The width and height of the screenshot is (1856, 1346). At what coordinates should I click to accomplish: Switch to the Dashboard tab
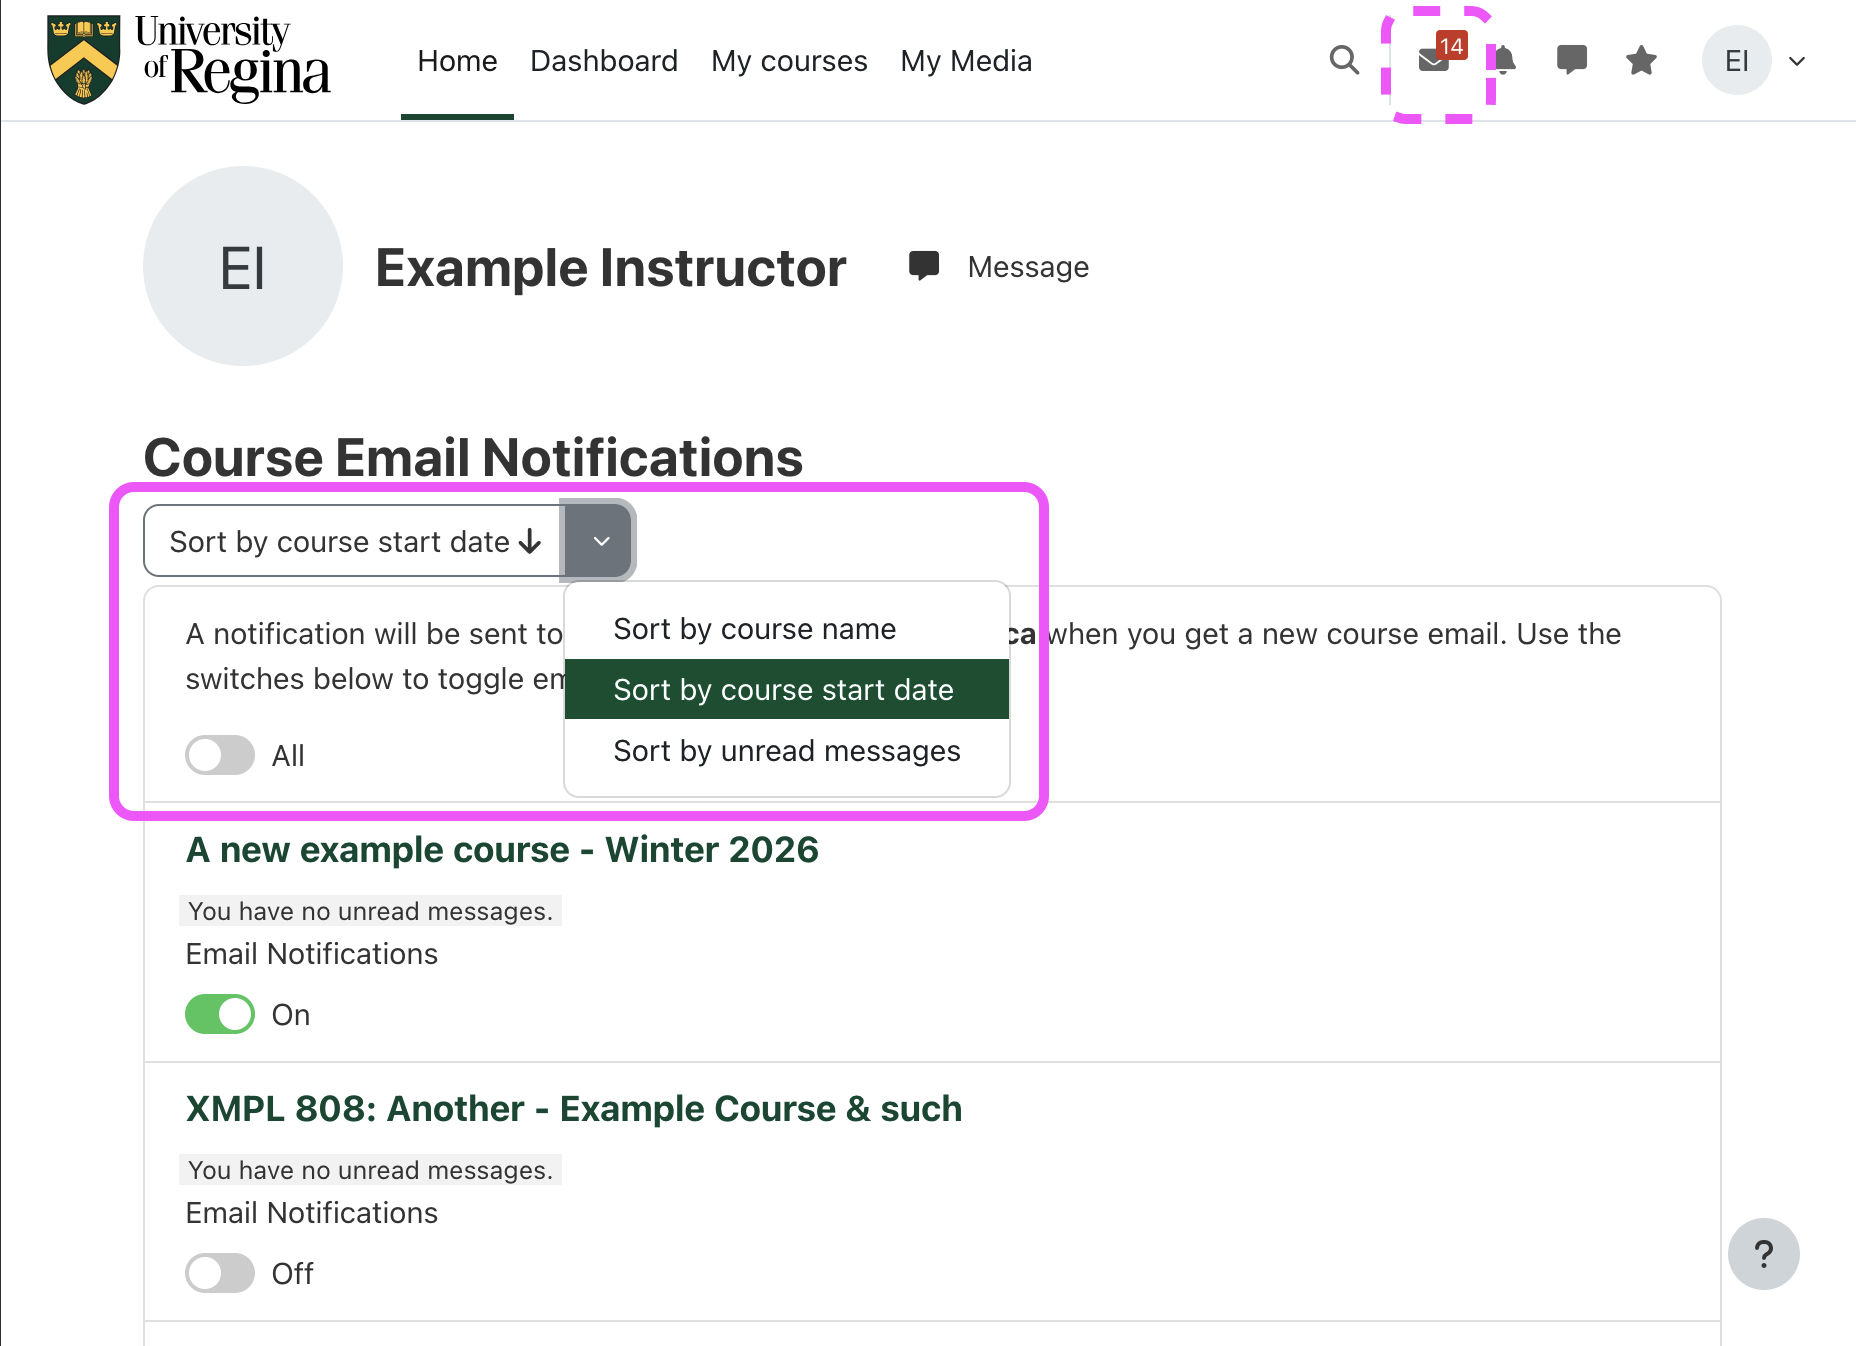coord(604,60)
